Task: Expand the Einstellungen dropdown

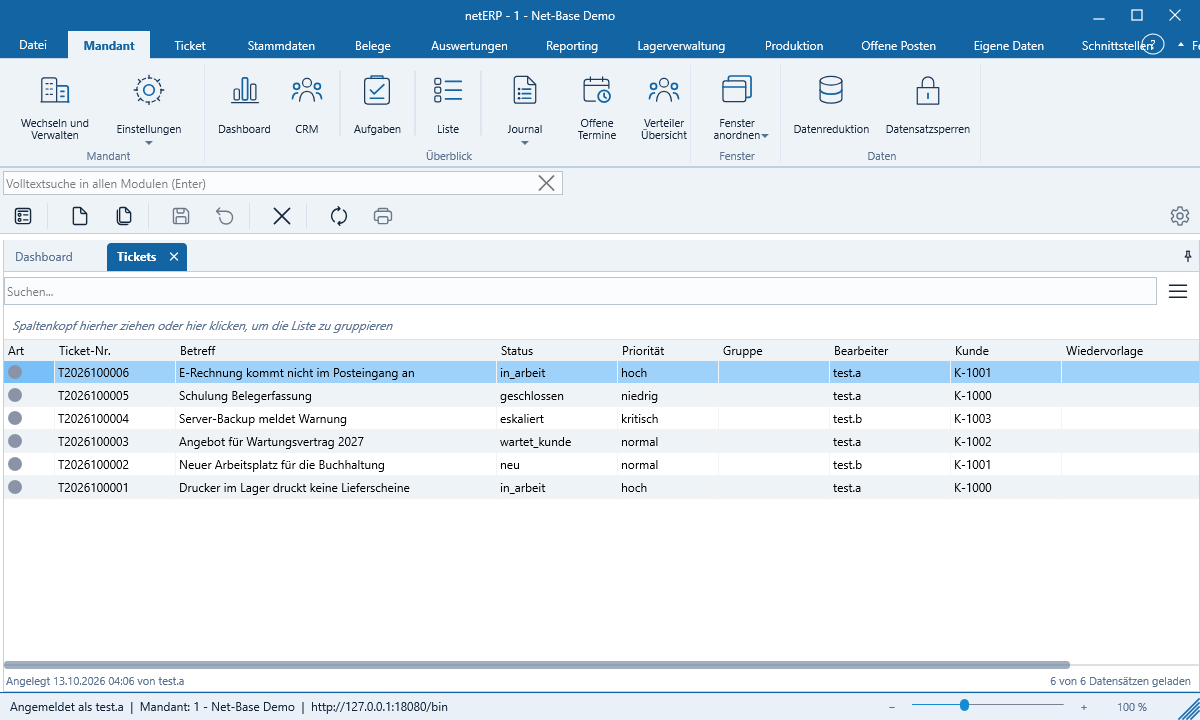Action: (149, 143)
